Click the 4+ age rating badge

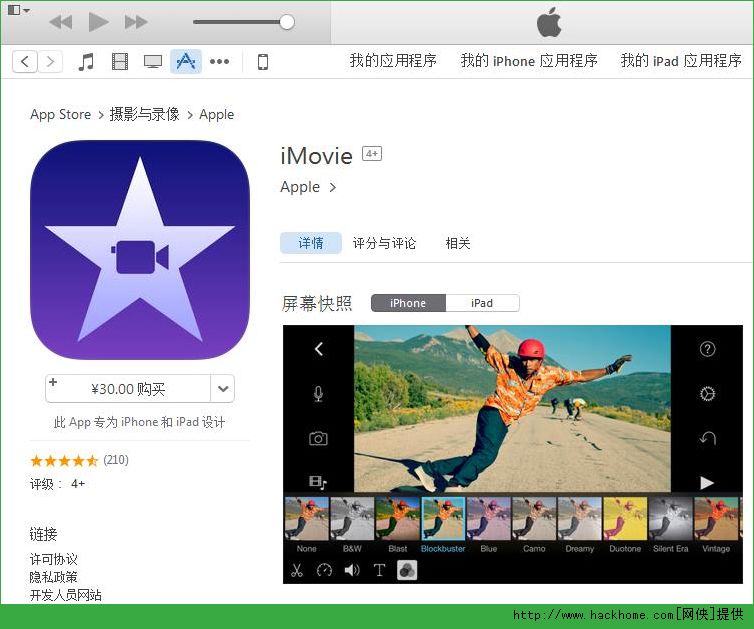372,153
